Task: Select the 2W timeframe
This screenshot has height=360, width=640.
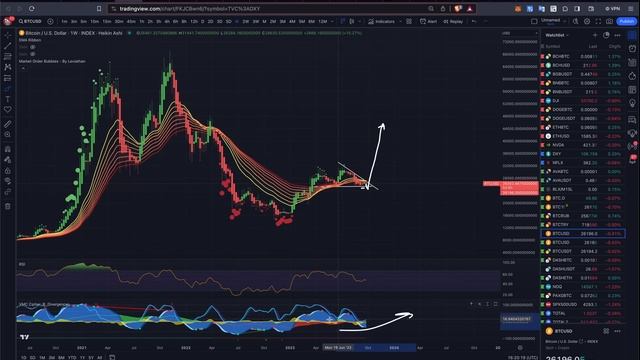Action: [x=246, y=21]
